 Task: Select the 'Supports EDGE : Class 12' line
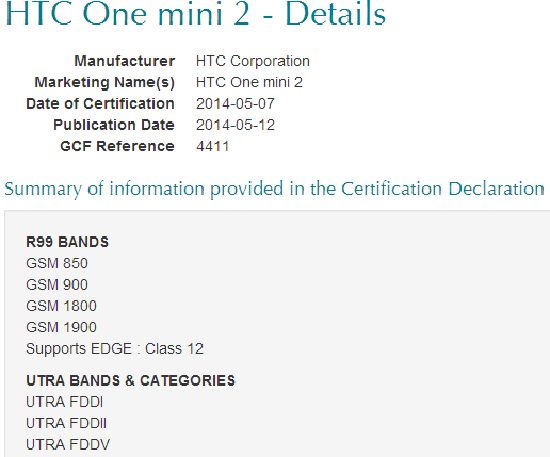tap(115, 349)
